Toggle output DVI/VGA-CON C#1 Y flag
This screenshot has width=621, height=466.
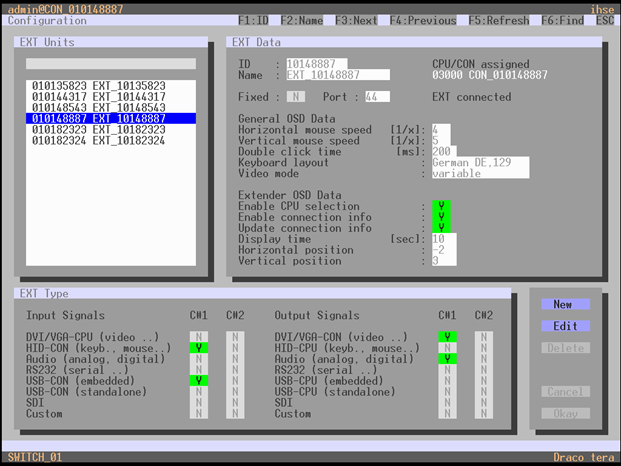pos(448,337)
